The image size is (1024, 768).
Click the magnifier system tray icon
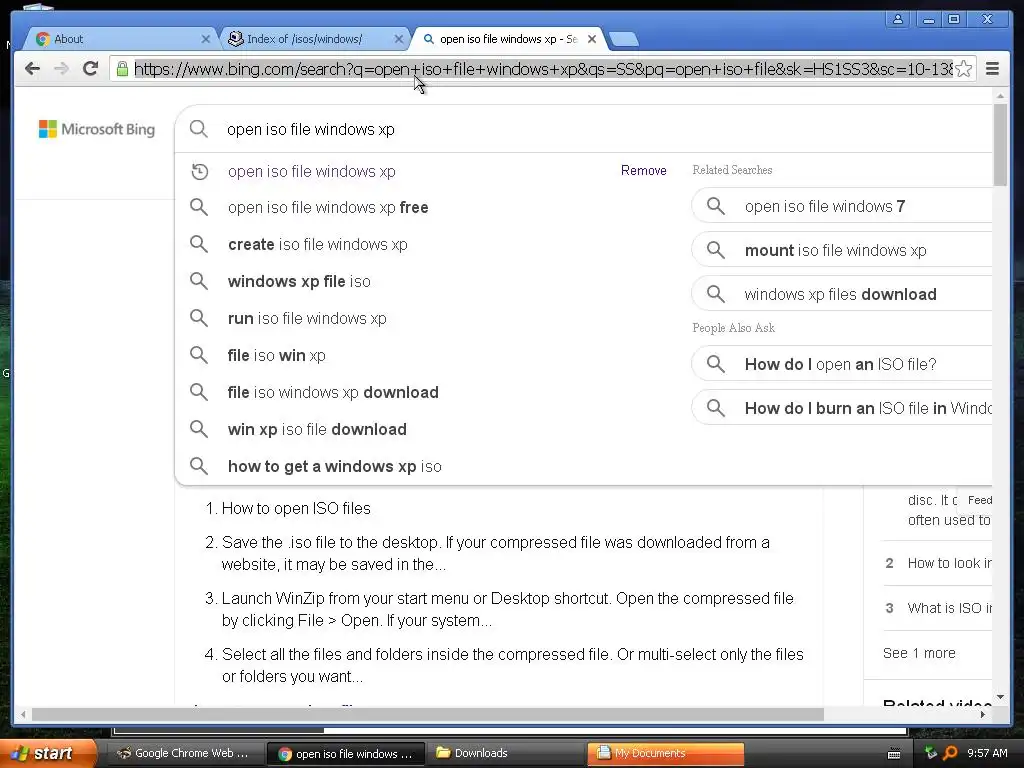click(x=950, y=753)
